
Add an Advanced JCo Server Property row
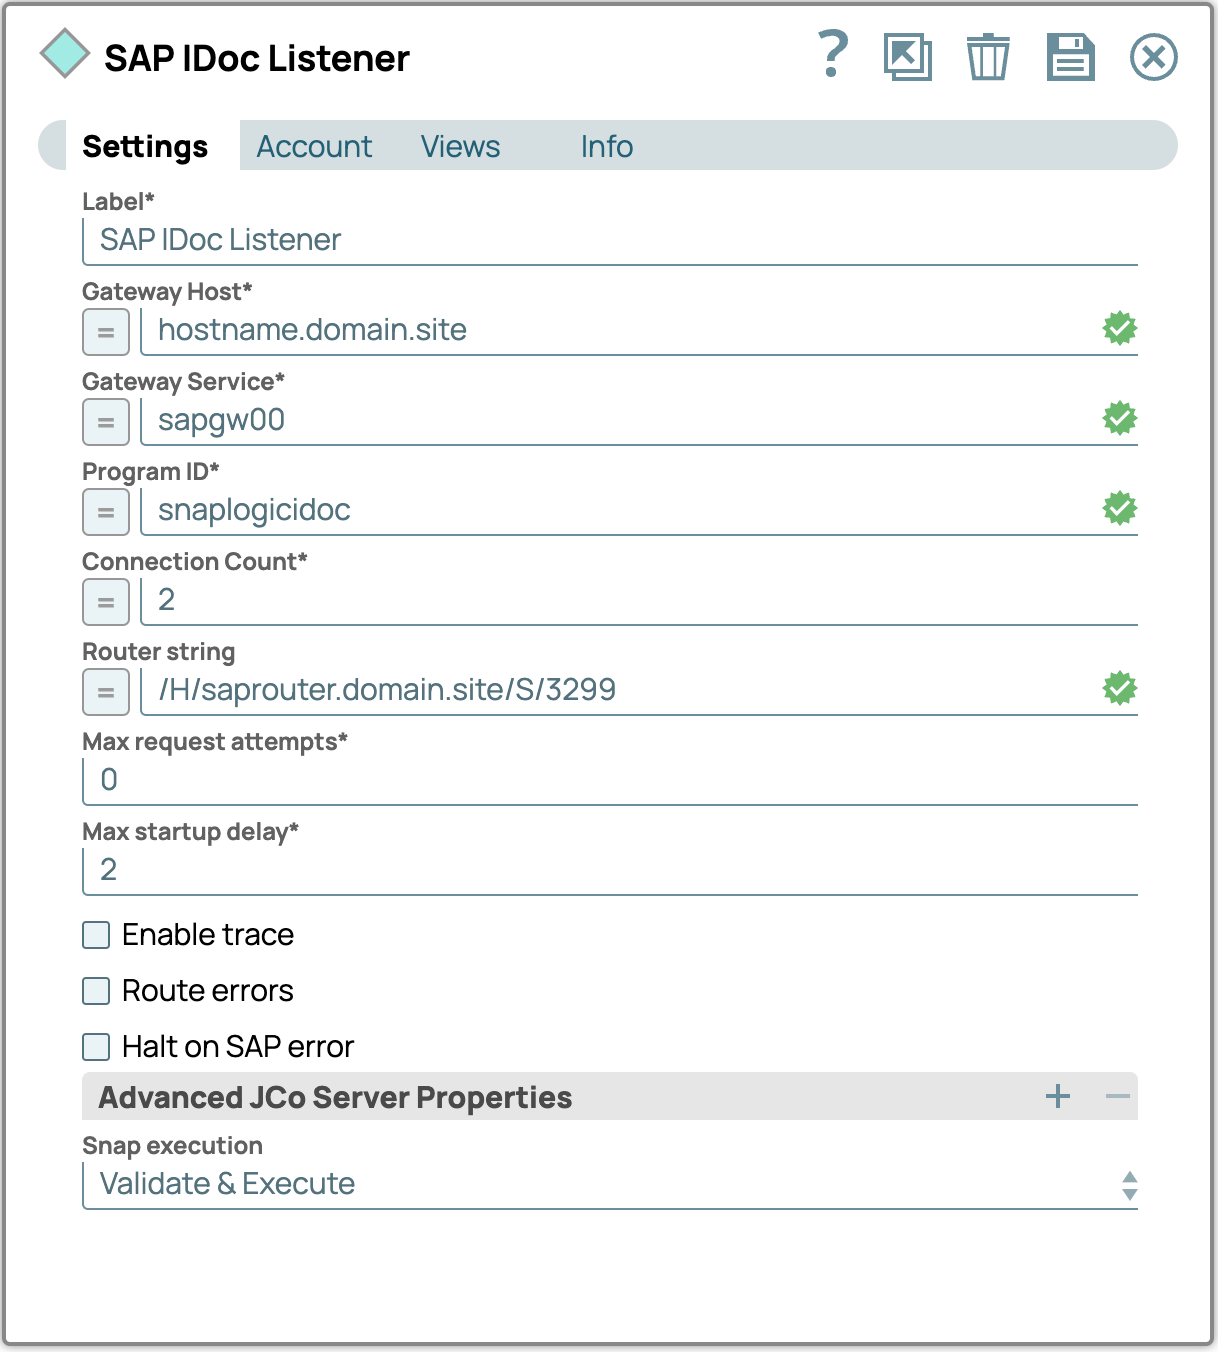[1057, 1097]
